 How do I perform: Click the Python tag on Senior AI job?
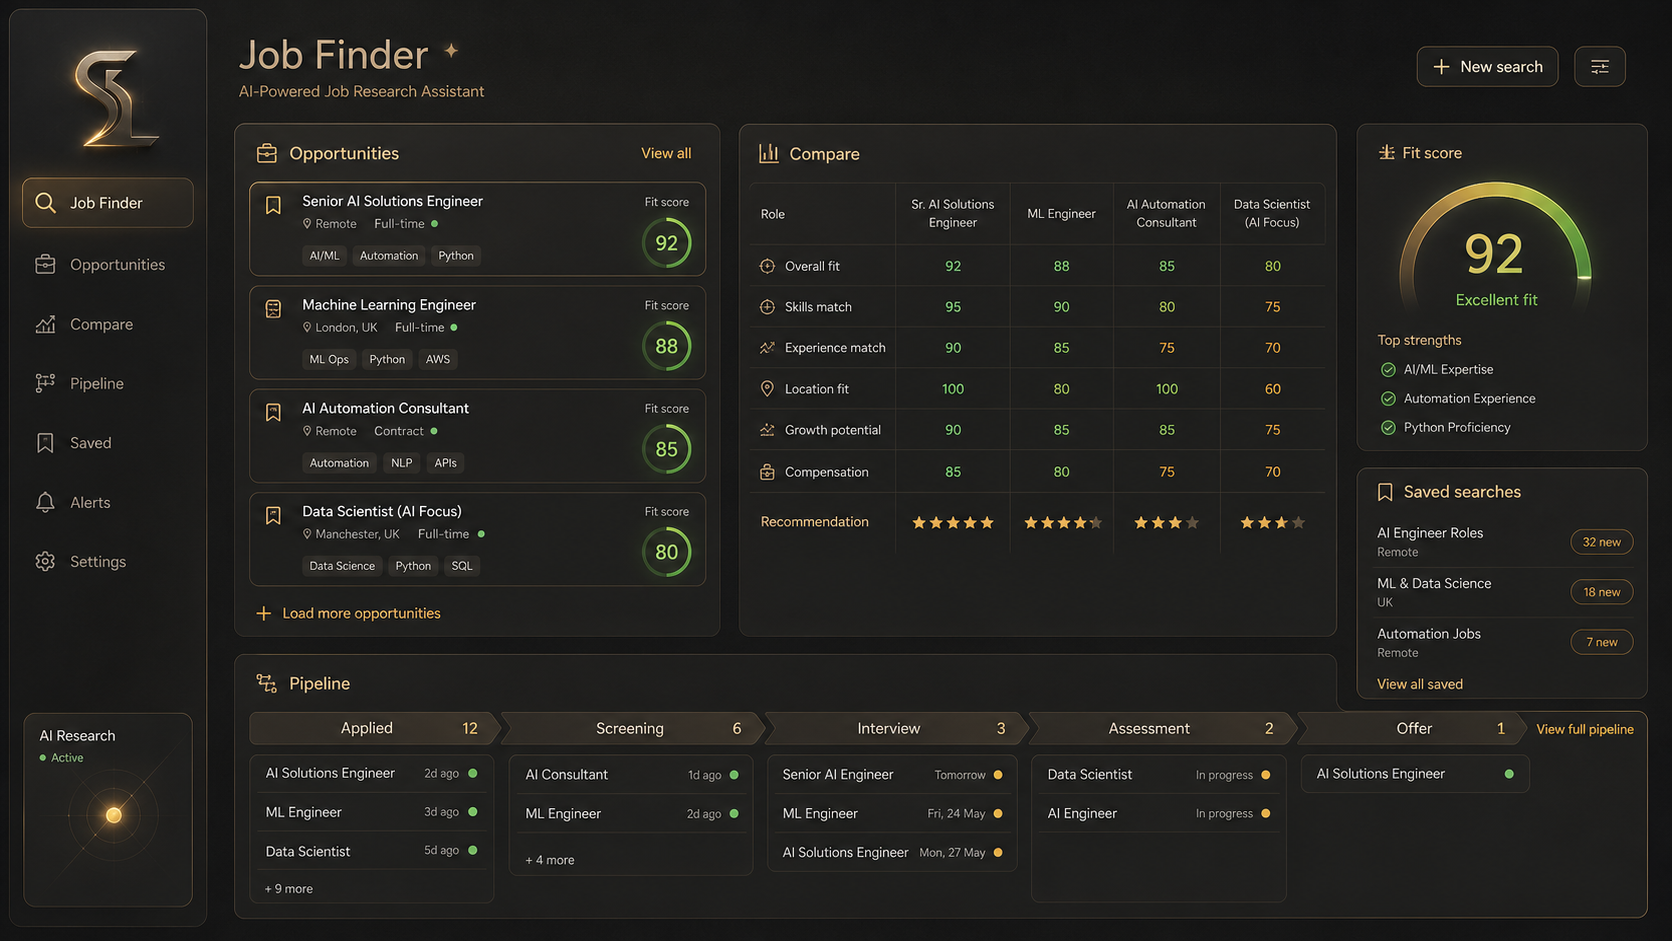click(456, 256)
